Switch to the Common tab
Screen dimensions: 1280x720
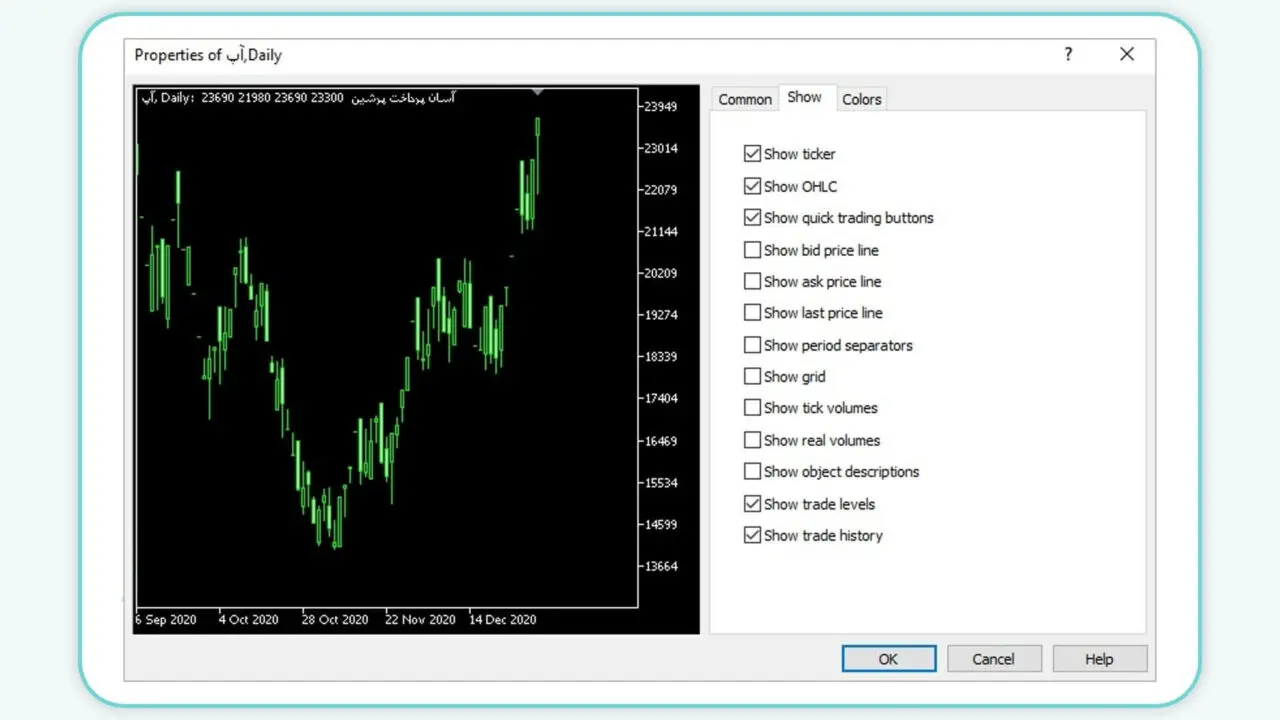744,99
